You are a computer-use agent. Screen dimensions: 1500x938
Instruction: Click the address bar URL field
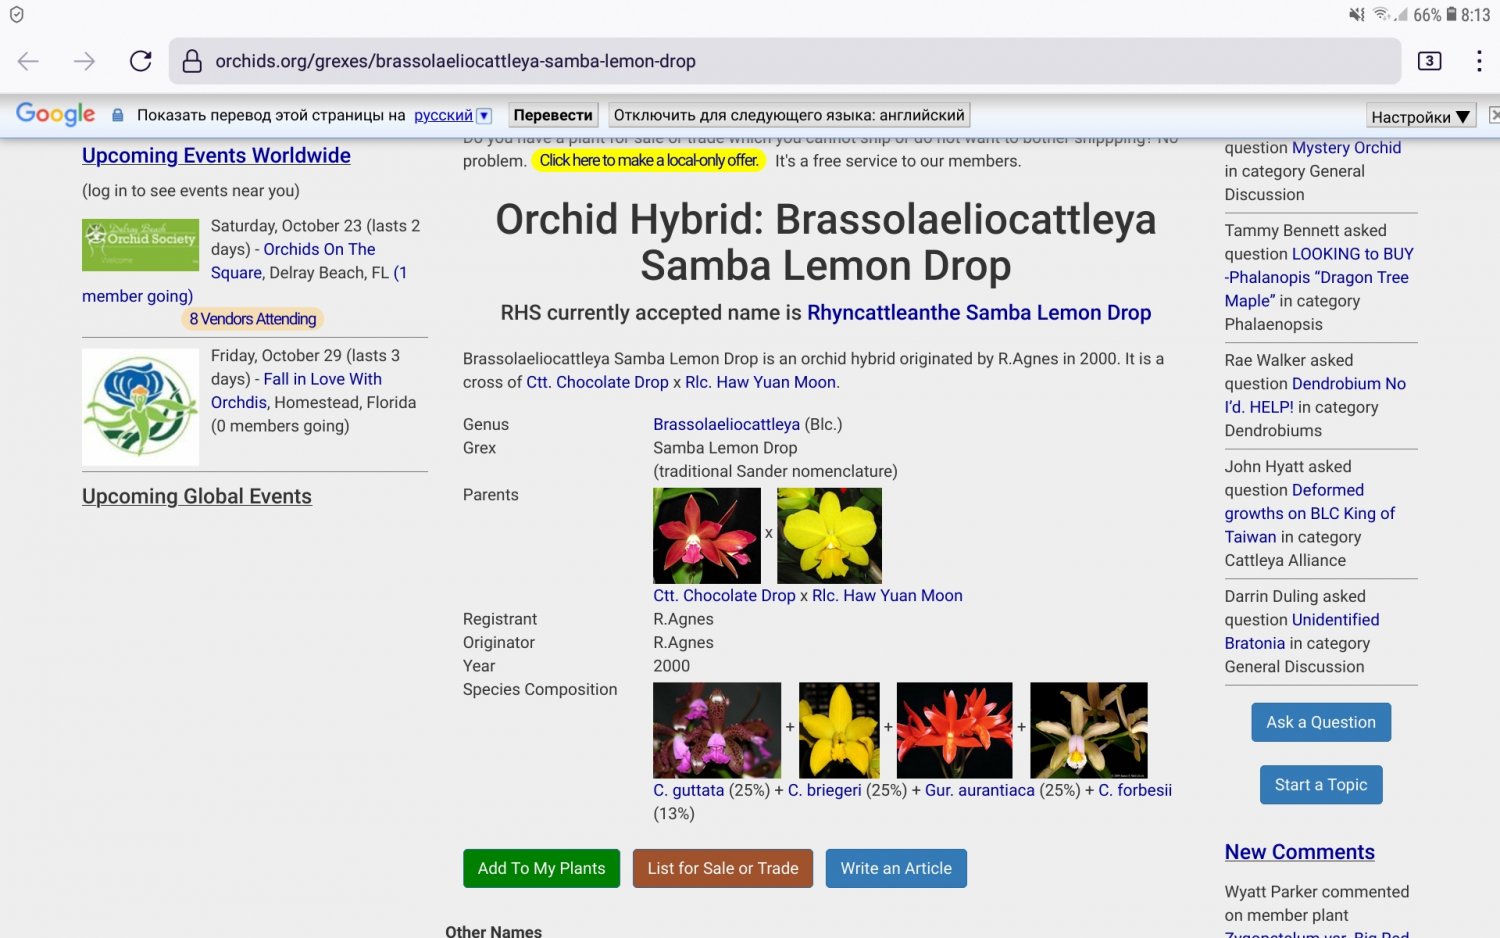click(x=780, y=61)
